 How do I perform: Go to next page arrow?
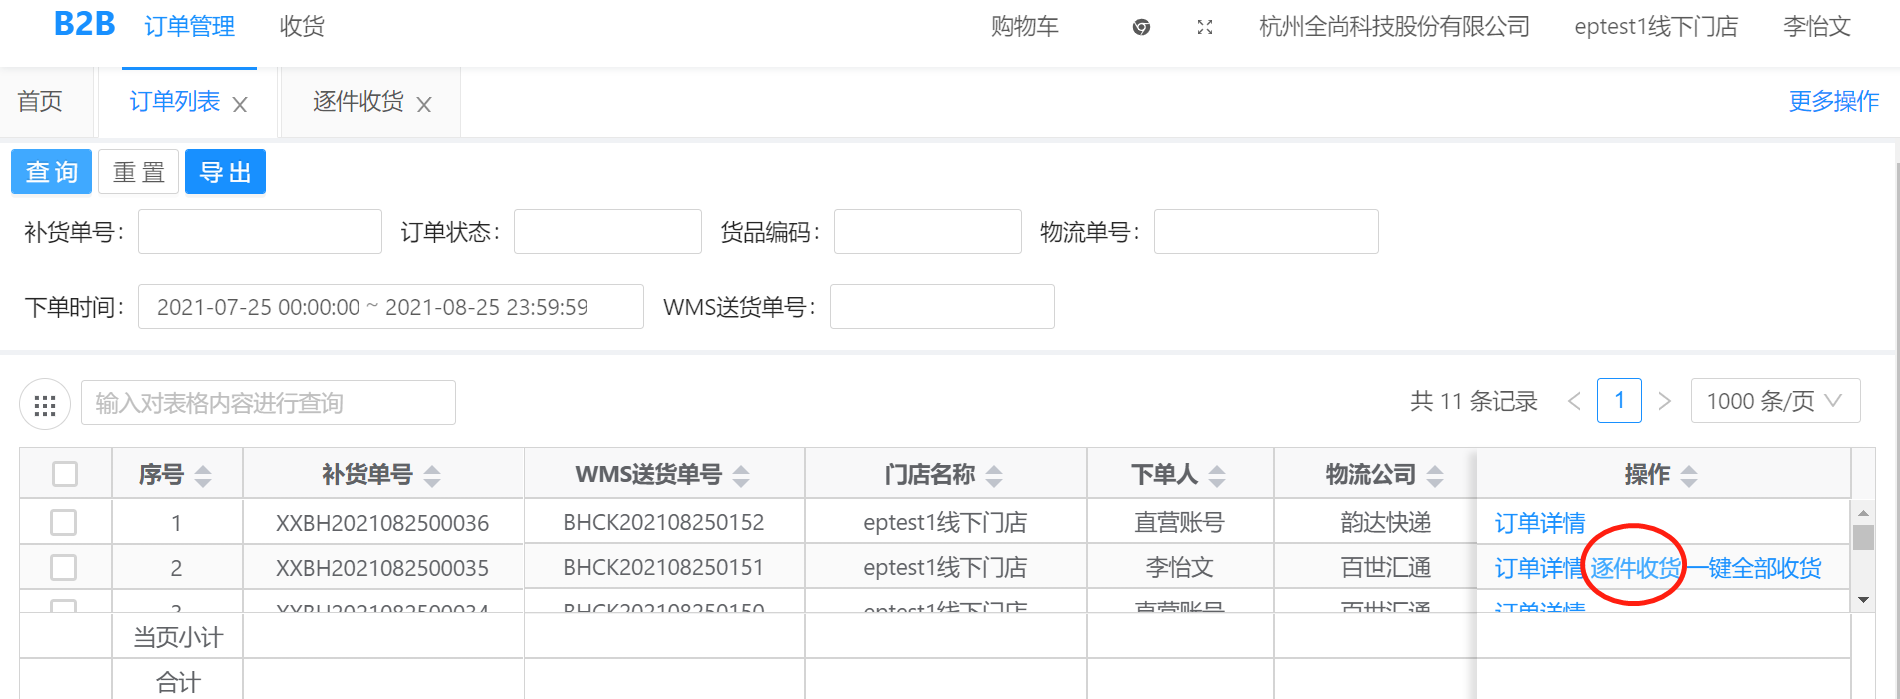[1664, 401]
